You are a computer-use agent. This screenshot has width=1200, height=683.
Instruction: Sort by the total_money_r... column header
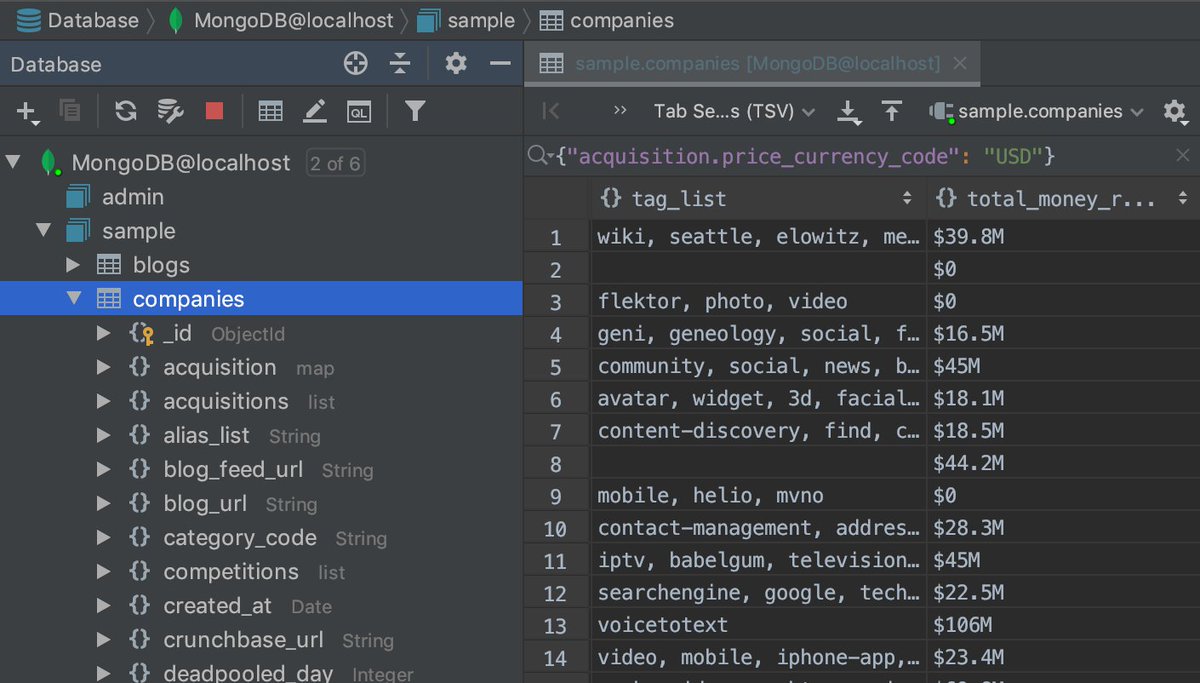tap(1063, 198)
